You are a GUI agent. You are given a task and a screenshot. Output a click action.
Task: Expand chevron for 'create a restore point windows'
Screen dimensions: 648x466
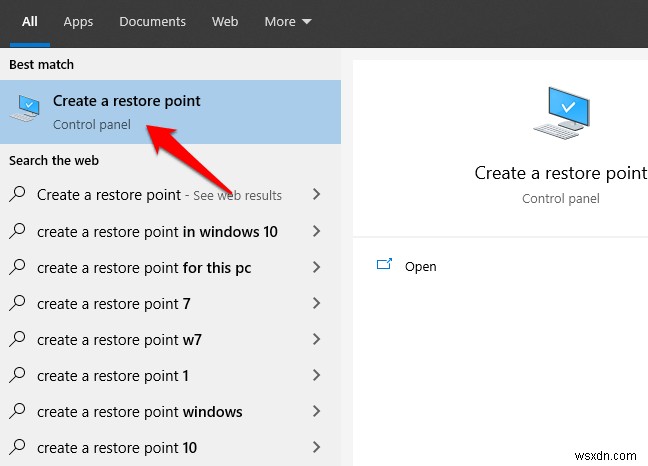[317, 411]
